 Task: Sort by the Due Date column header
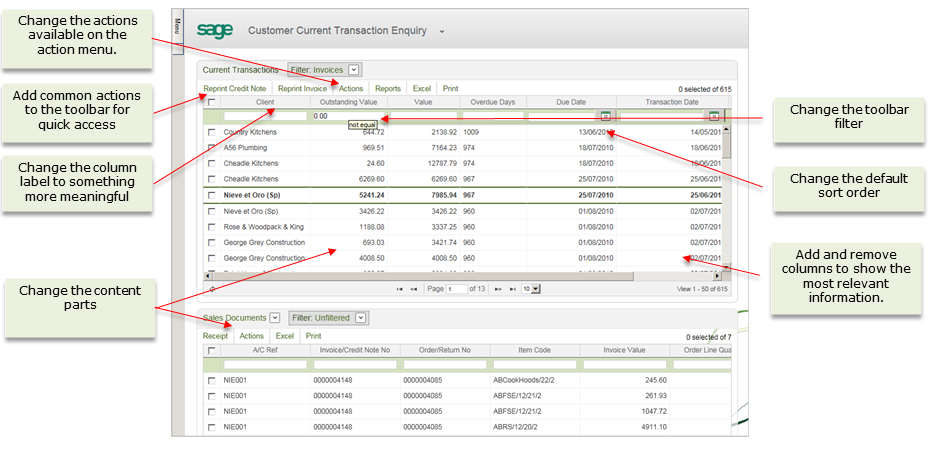pyautogui.click(x=571, y=102)
